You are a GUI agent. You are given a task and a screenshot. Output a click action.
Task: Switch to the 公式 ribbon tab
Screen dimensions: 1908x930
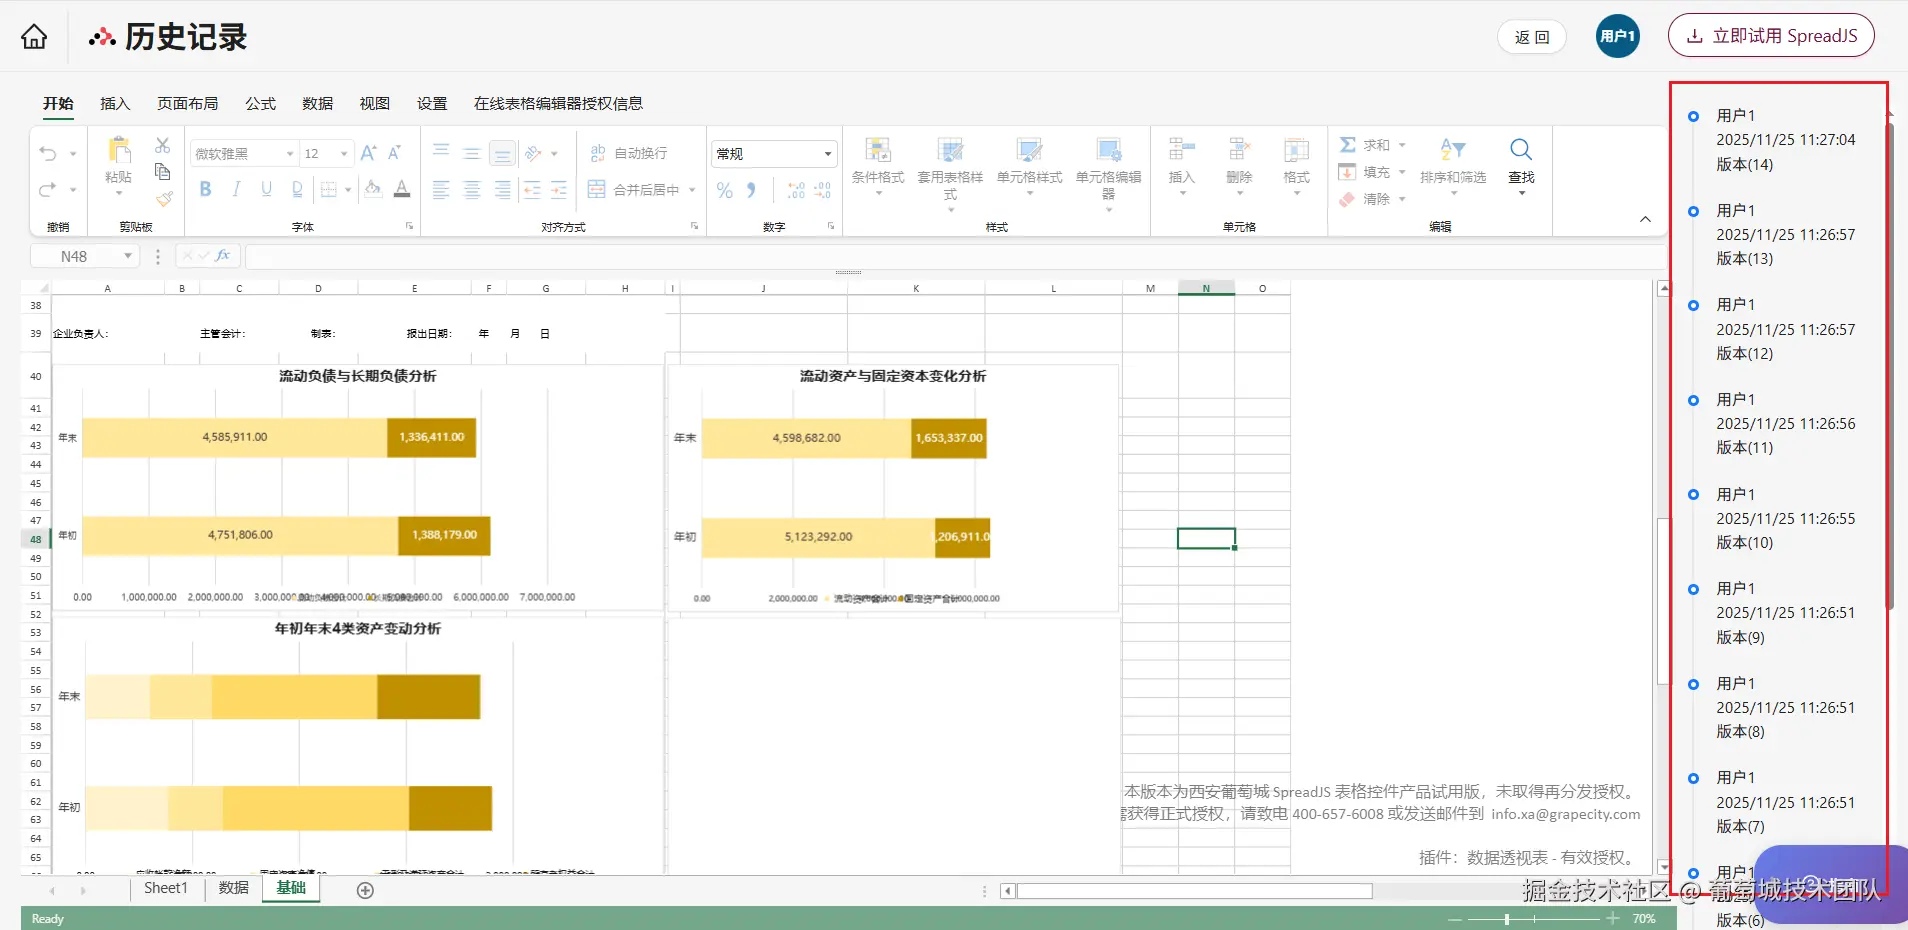click(x=260, y=103)
